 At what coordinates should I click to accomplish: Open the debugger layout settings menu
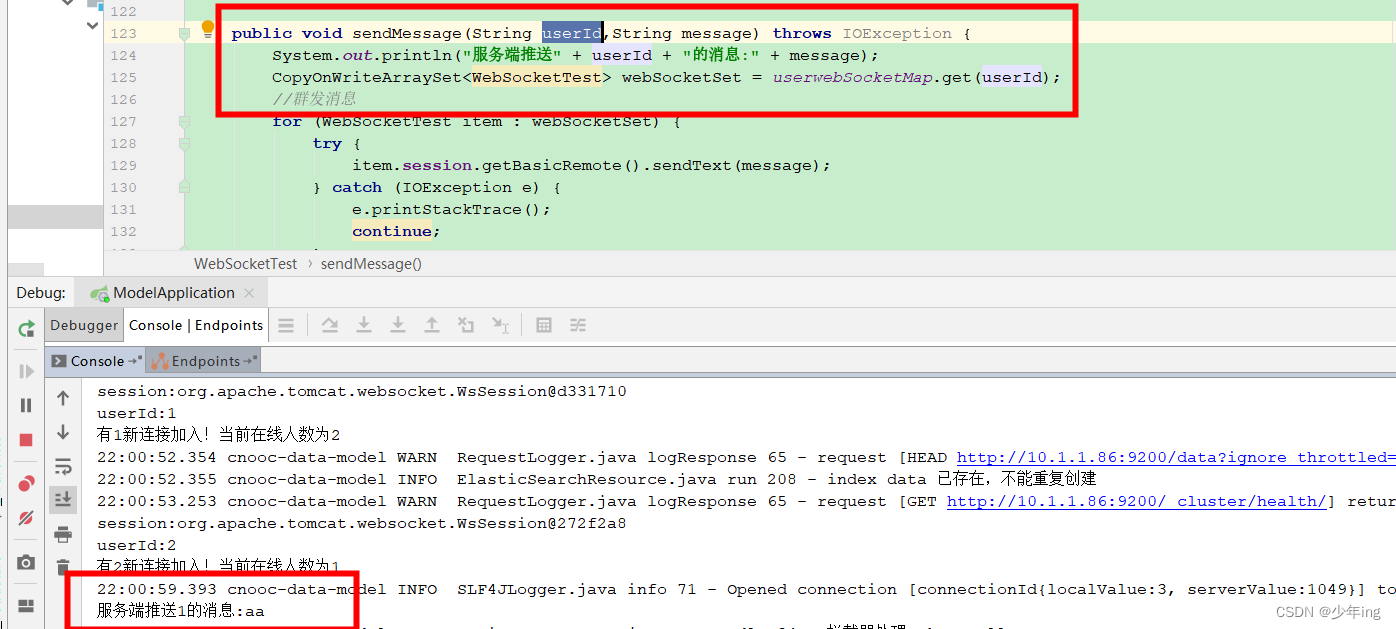tap(578, 325)
